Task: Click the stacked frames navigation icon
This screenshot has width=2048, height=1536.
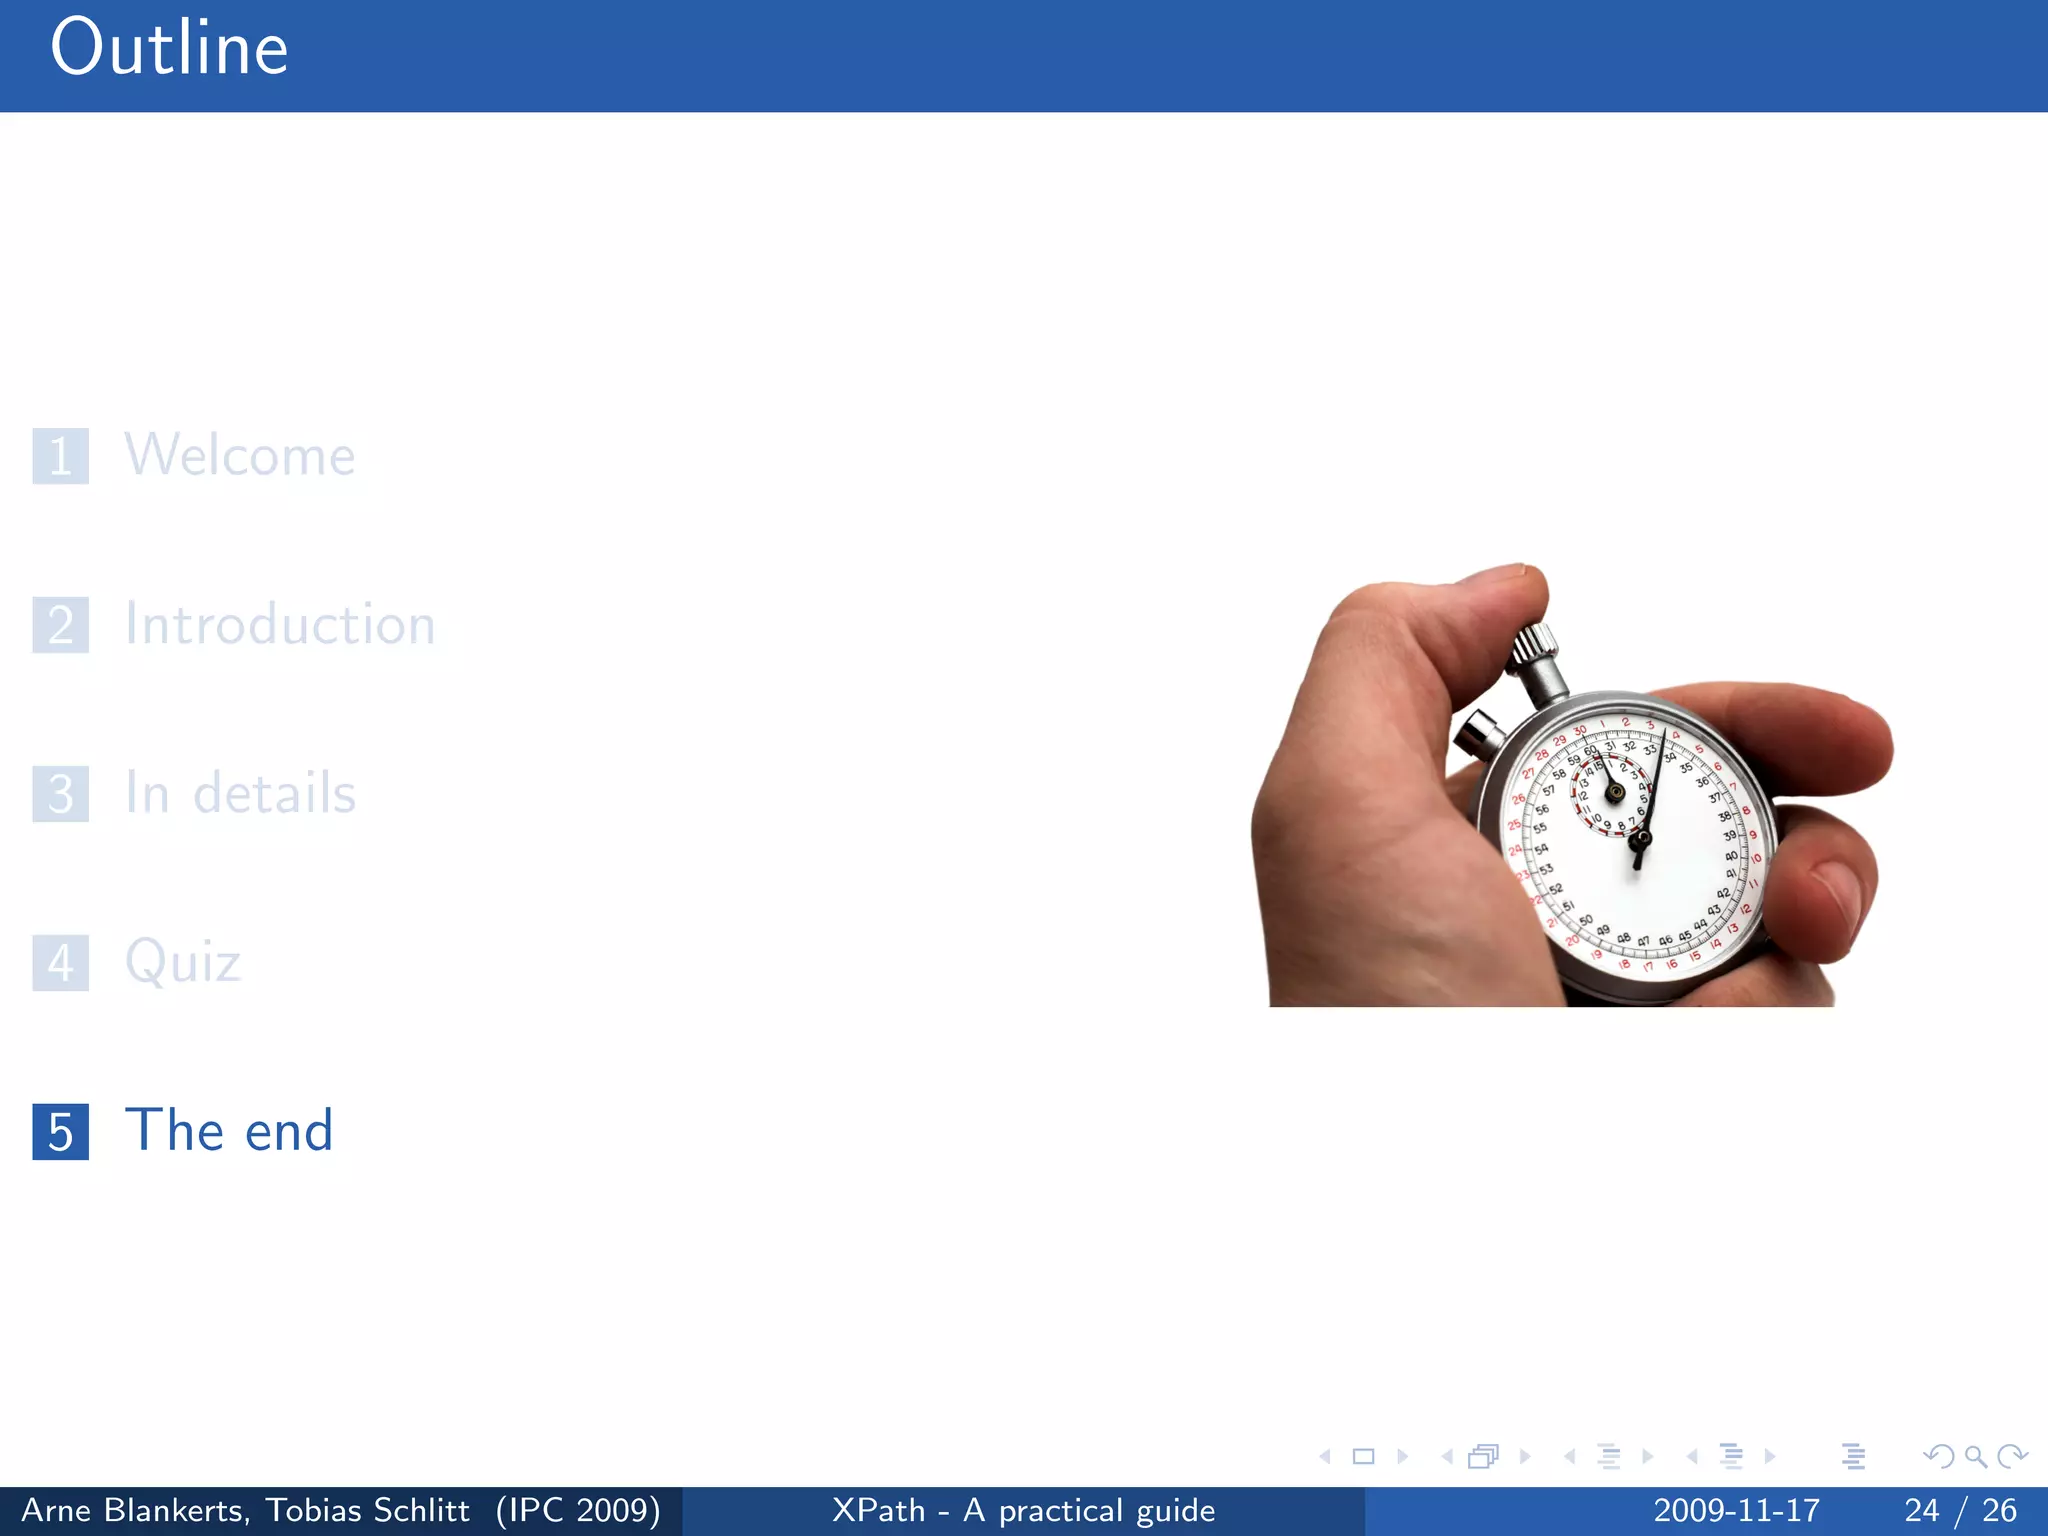Action: point(1484,1457)
